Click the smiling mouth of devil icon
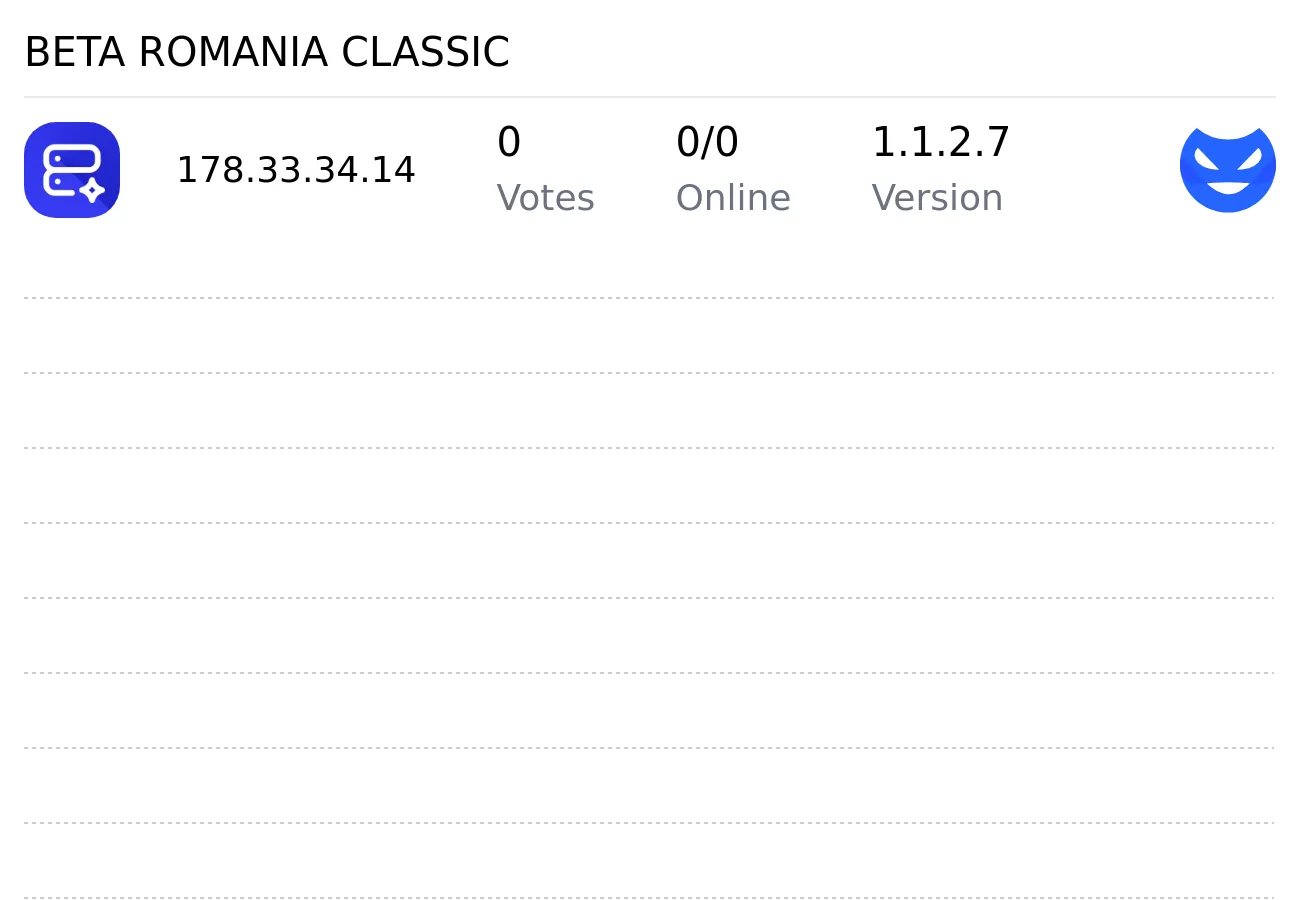1300x900 pixels. pos(1228,187)
